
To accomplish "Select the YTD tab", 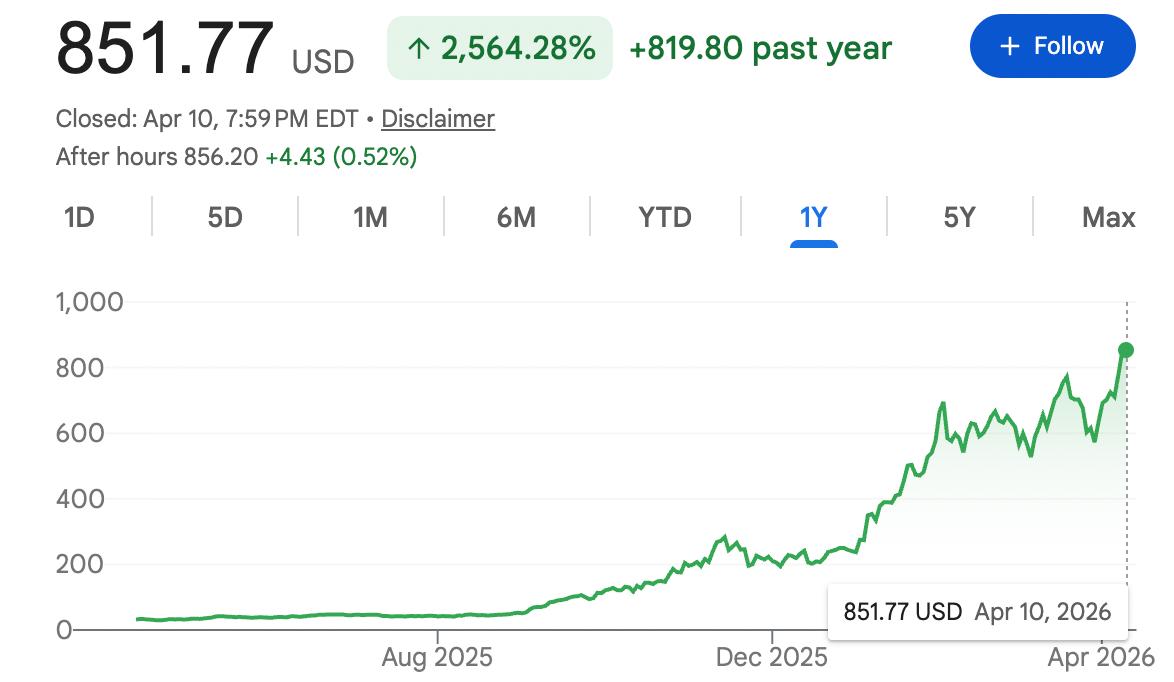I will click(665, 217).
